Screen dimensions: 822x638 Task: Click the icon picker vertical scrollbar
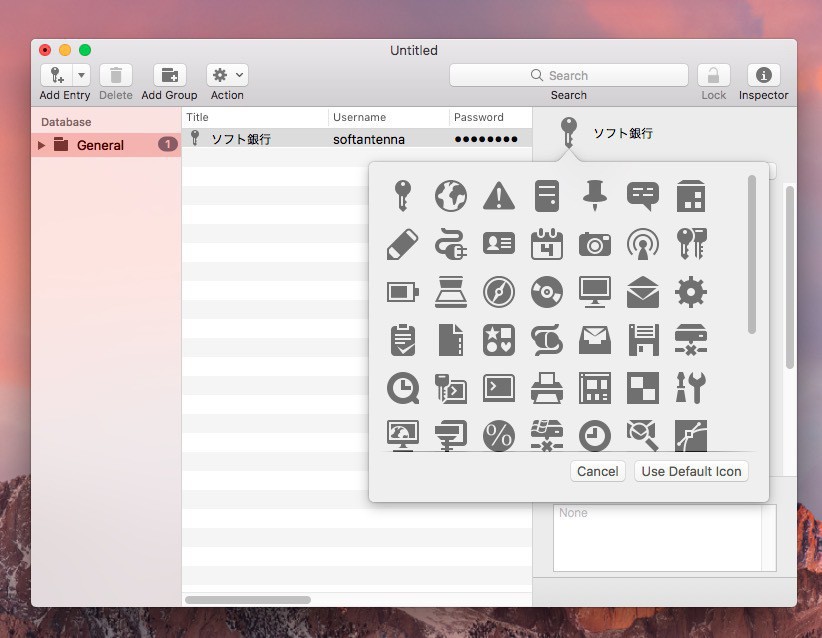point(752,255)
